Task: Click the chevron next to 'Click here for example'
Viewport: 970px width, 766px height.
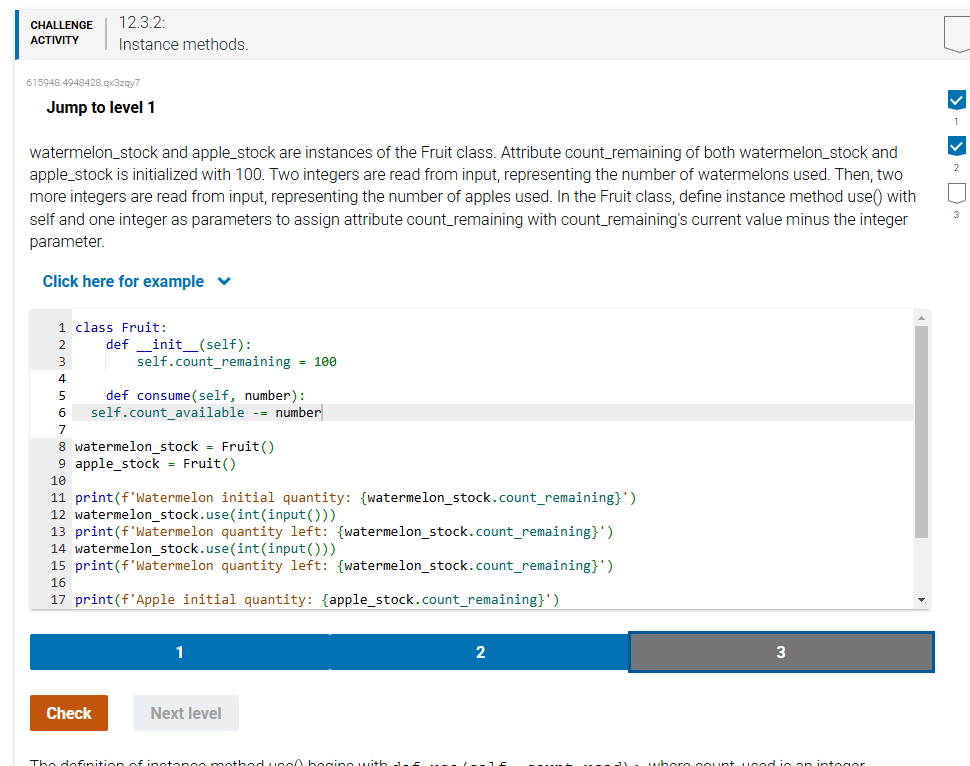Action: point(224,281)
